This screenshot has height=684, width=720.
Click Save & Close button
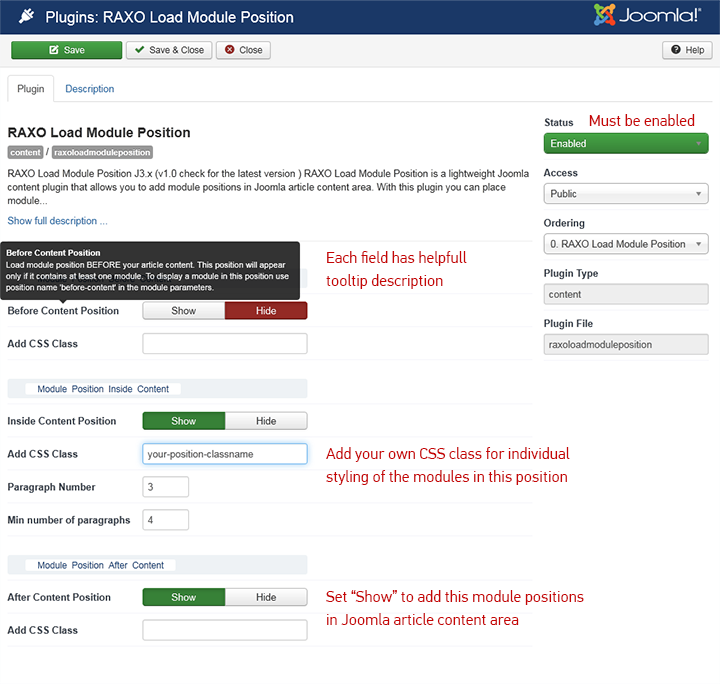point(169,50)
